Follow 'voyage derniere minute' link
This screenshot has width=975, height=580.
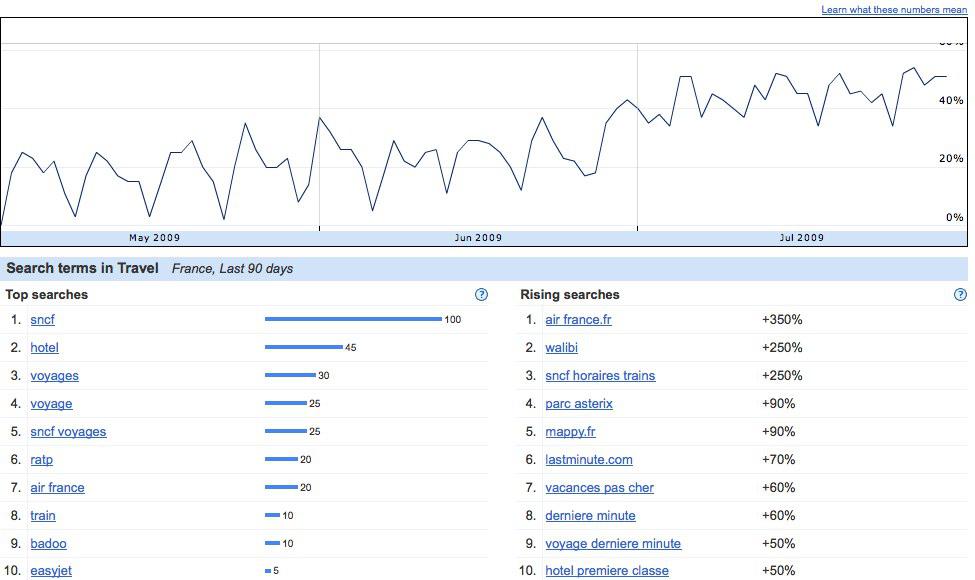[613, 543]
